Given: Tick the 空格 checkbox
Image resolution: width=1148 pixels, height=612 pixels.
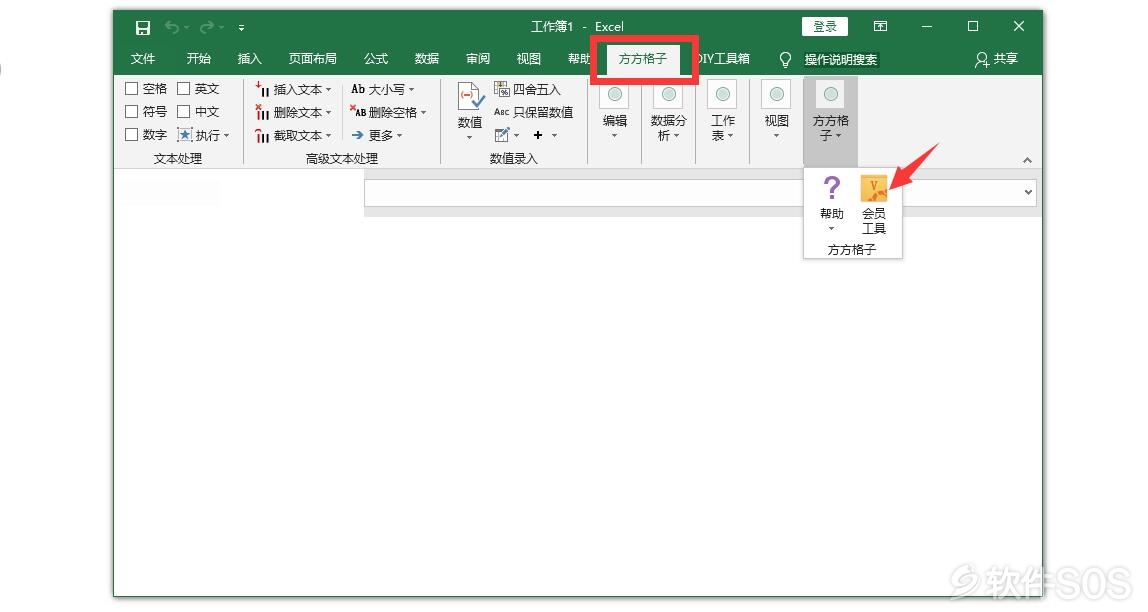Looking at the screenshot, I should click(132, 89).
